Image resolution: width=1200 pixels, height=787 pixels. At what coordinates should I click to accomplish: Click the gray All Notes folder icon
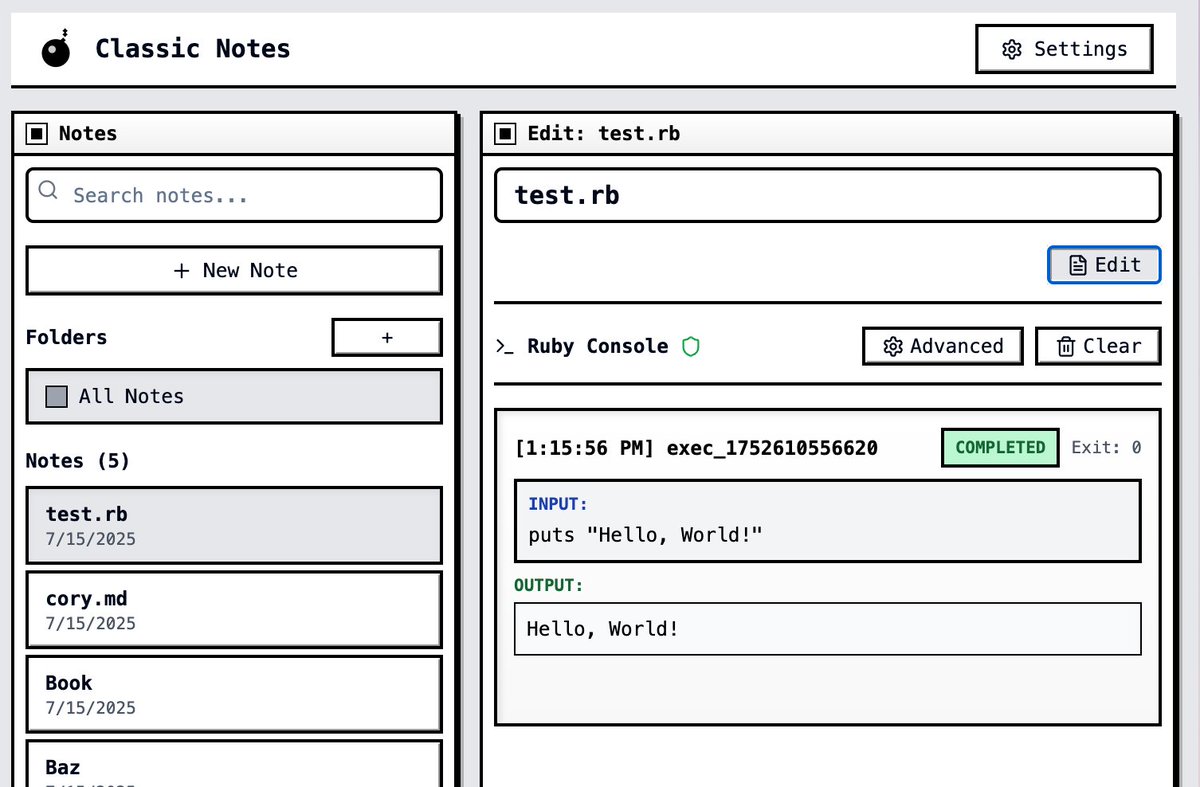point(57,397)
